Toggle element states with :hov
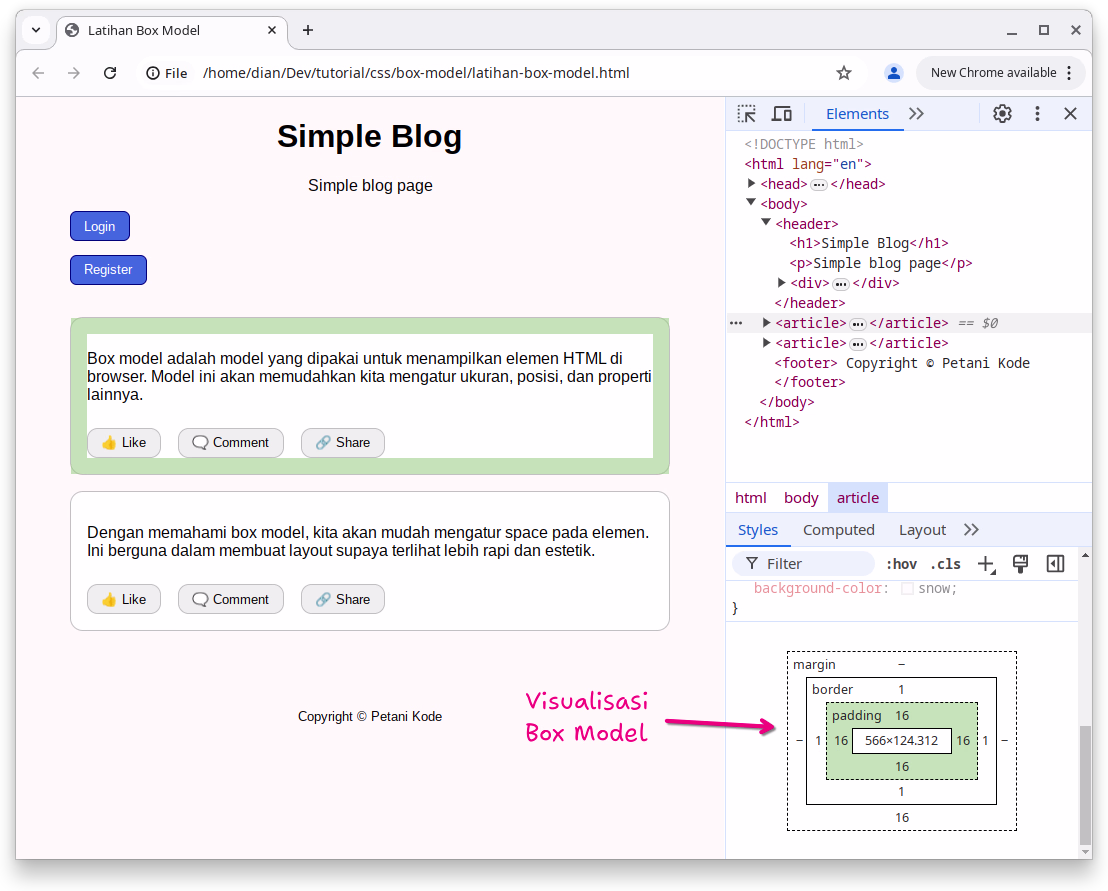The height and width of the screenshot is (891, 1108). coord(901,563)
